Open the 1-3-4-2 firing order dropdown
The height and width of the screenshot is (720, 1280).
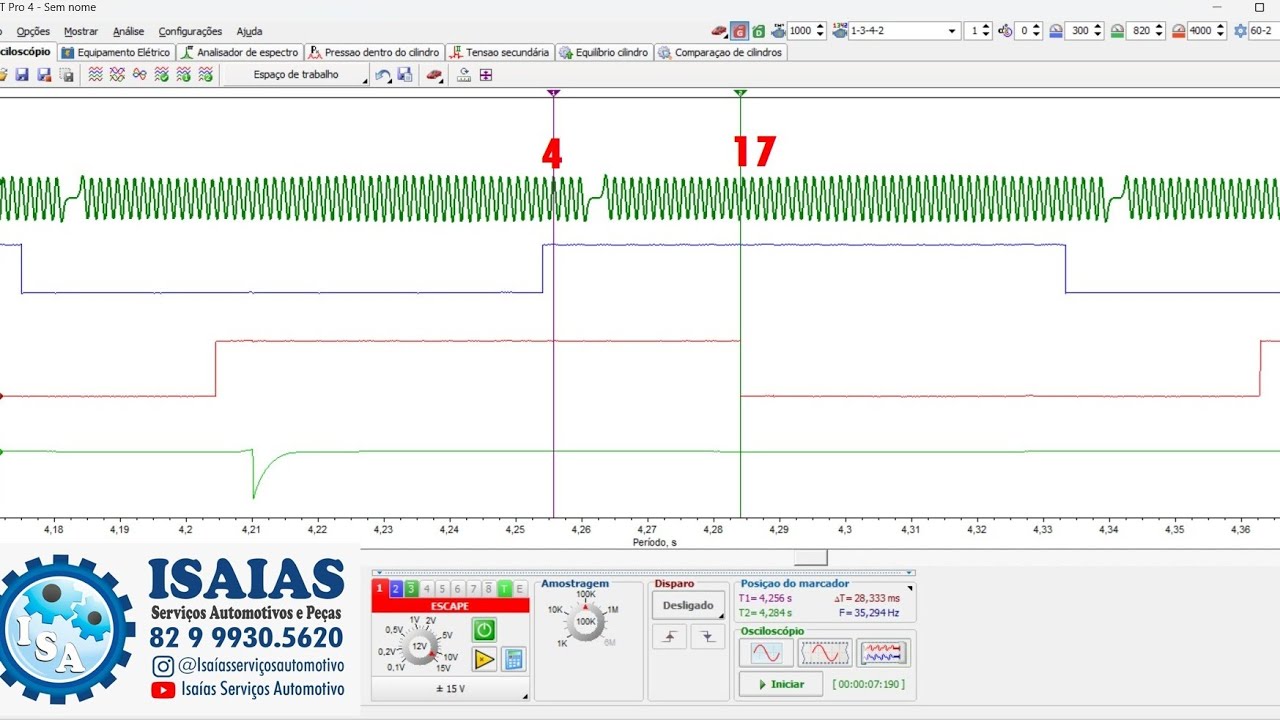click(904, 31)
